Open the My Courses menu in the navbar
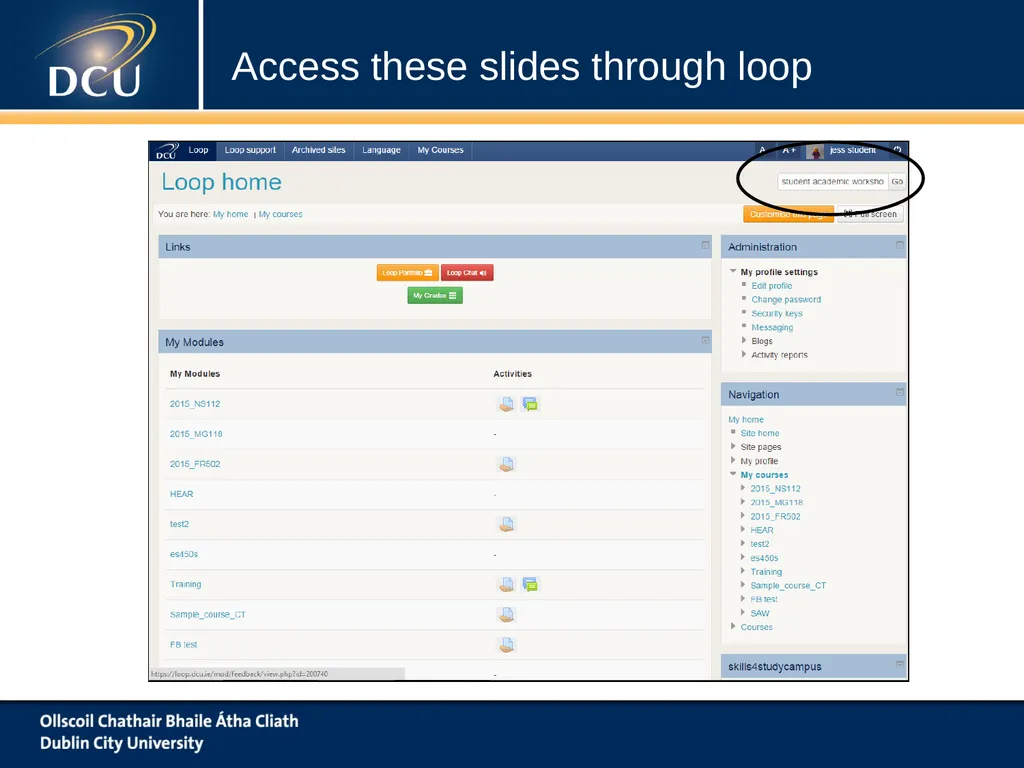 (x=441, y=150)
